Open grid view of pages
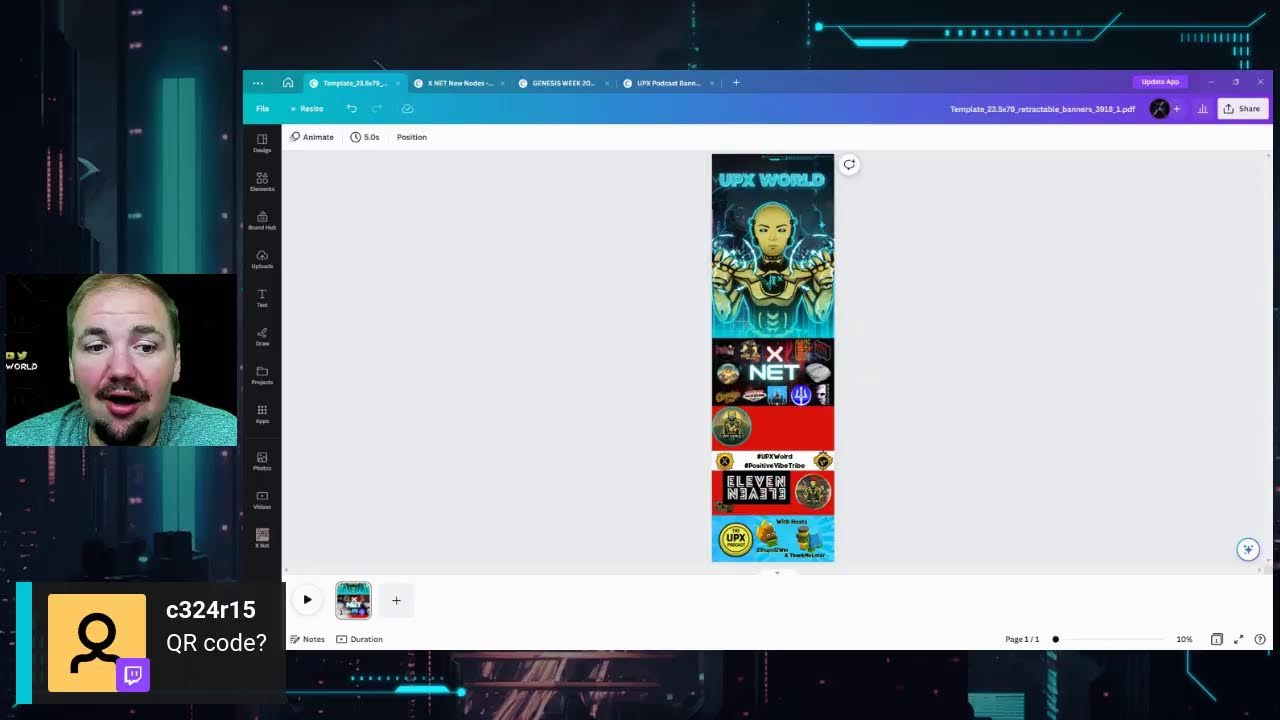1280x720 pixels. click(1216, 639)
